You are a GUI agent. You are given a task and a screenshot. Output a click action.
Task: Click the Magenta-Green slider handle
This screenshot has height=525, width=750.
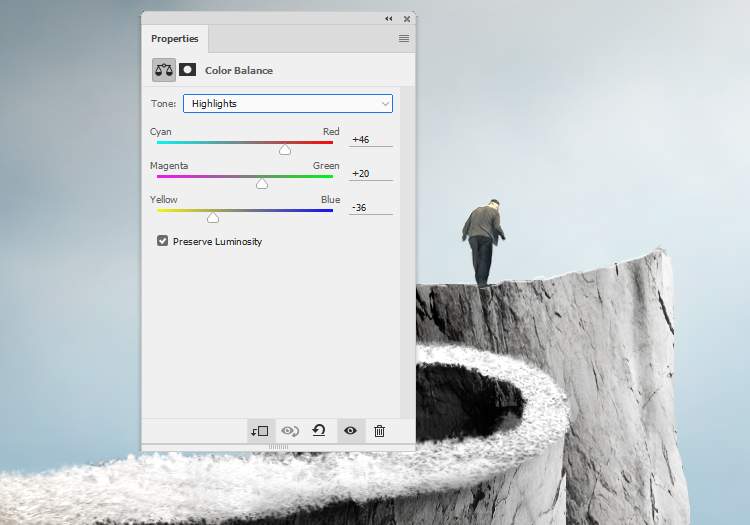coord(262,184)
